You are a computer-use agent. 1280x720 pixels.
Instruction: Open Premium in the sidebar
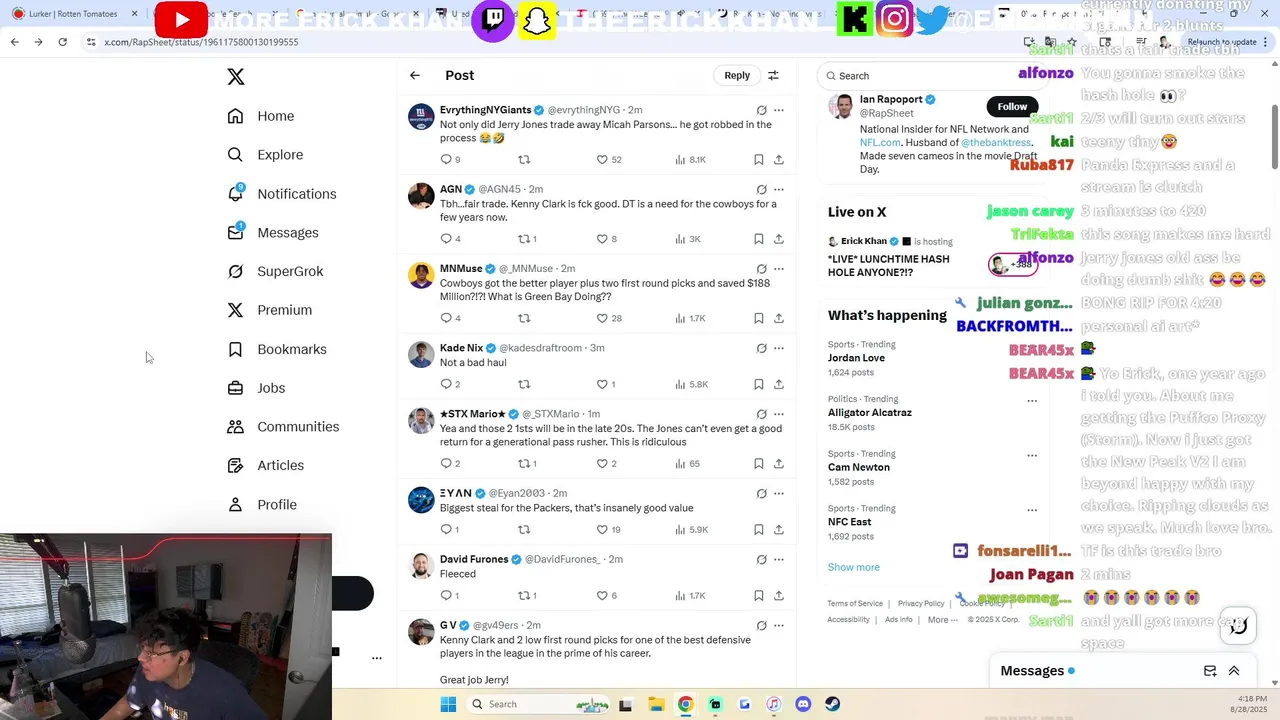[270, 310]
